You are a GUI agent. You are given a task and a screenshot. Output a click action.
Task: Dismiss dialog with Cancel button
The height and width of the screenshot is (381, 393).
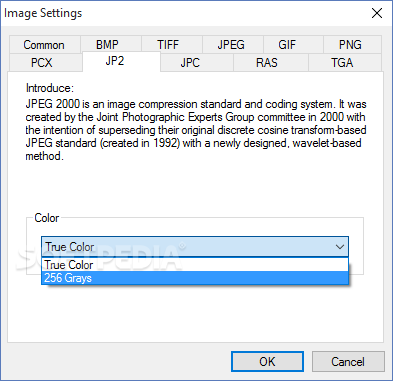click(348, 362)
